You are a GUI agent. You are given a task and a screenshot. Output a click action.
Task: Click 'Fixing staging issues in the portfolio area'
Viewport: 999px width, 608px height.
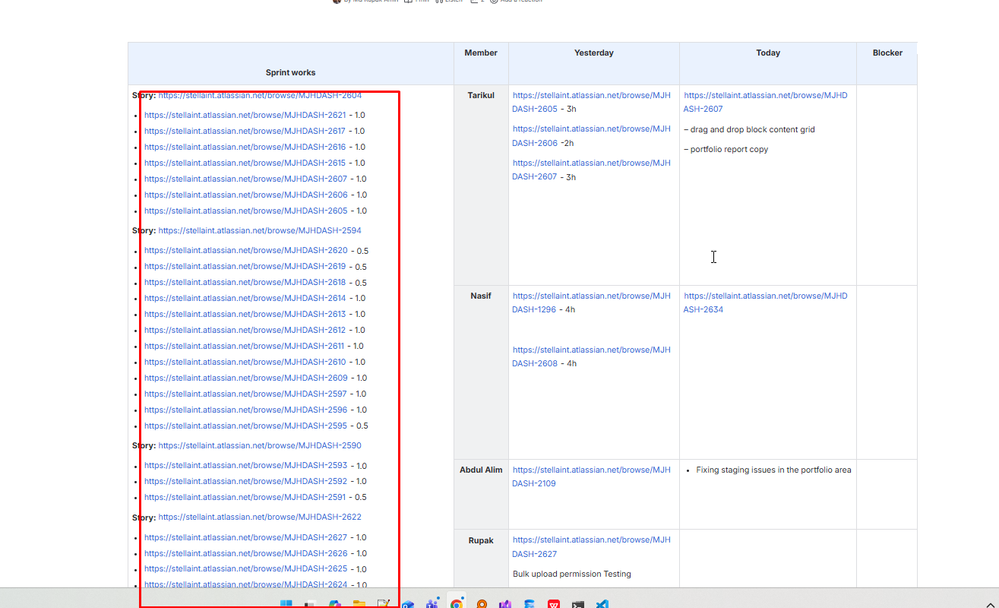(773, 470)
